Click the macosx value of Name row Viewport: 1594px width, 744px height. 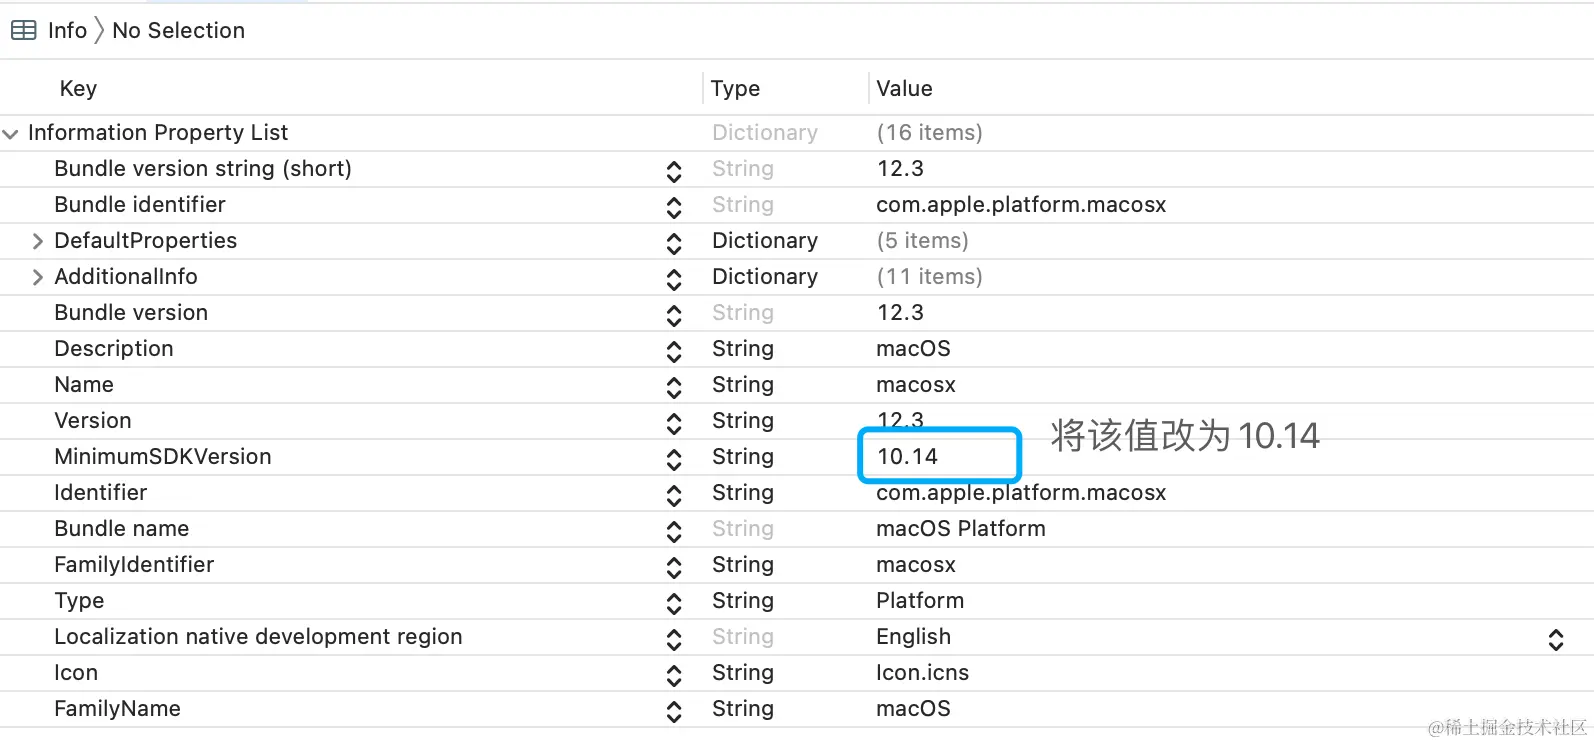pyautogui.click(x=916, y=385)
